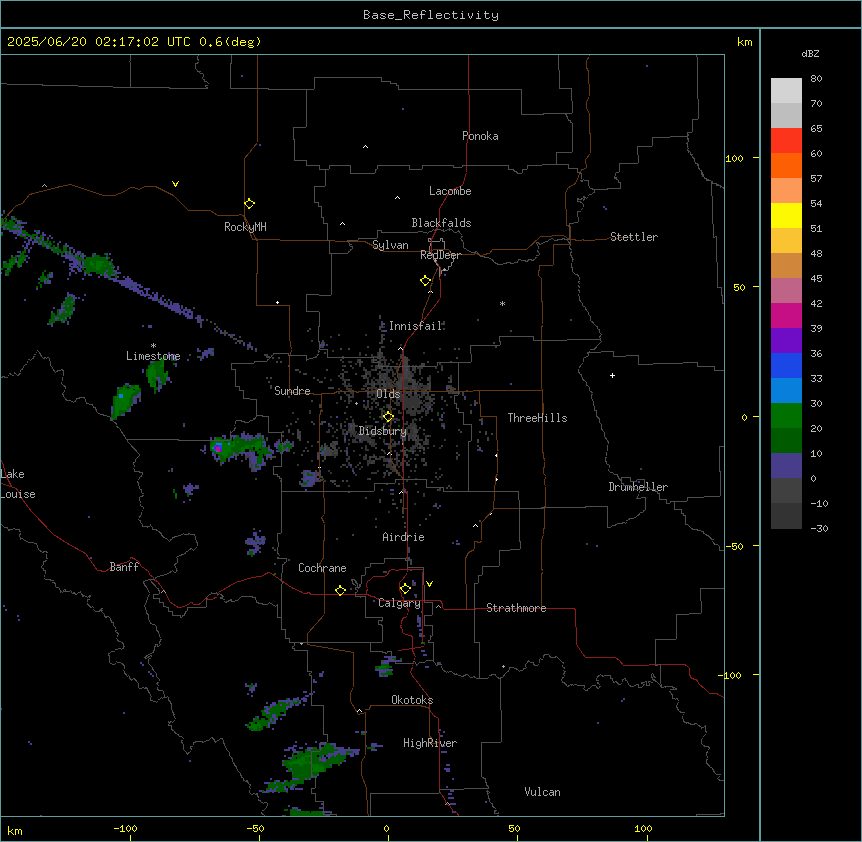Screen dimensions: 862x842
Task: Select the Vulcan label
Action: coord(542,792)
